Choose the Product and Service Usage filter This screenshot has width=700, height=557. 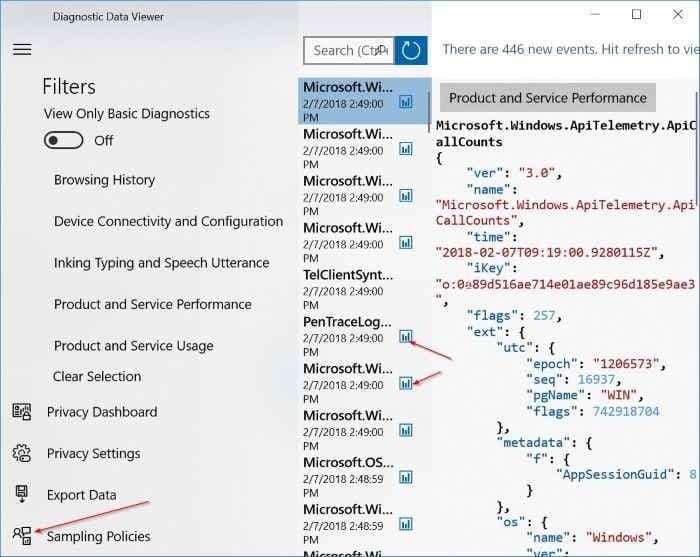point(133,346)
